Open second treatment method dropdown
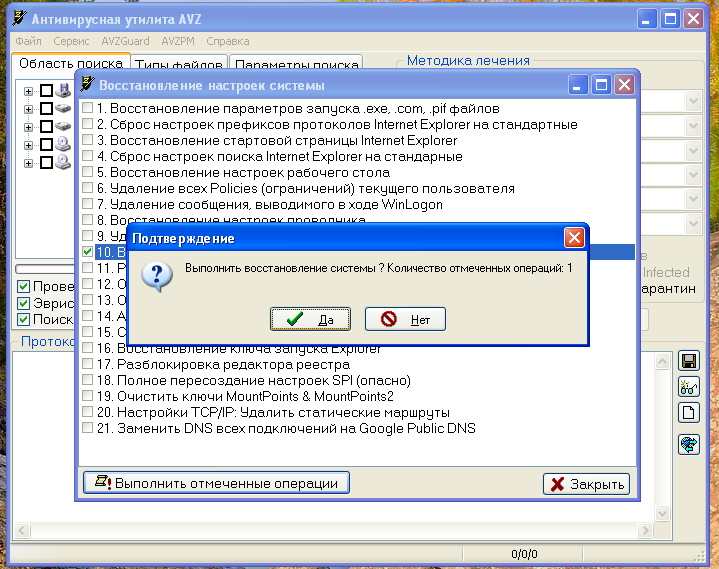This screenshot has height=569, width=719. [x=693, y=125]
